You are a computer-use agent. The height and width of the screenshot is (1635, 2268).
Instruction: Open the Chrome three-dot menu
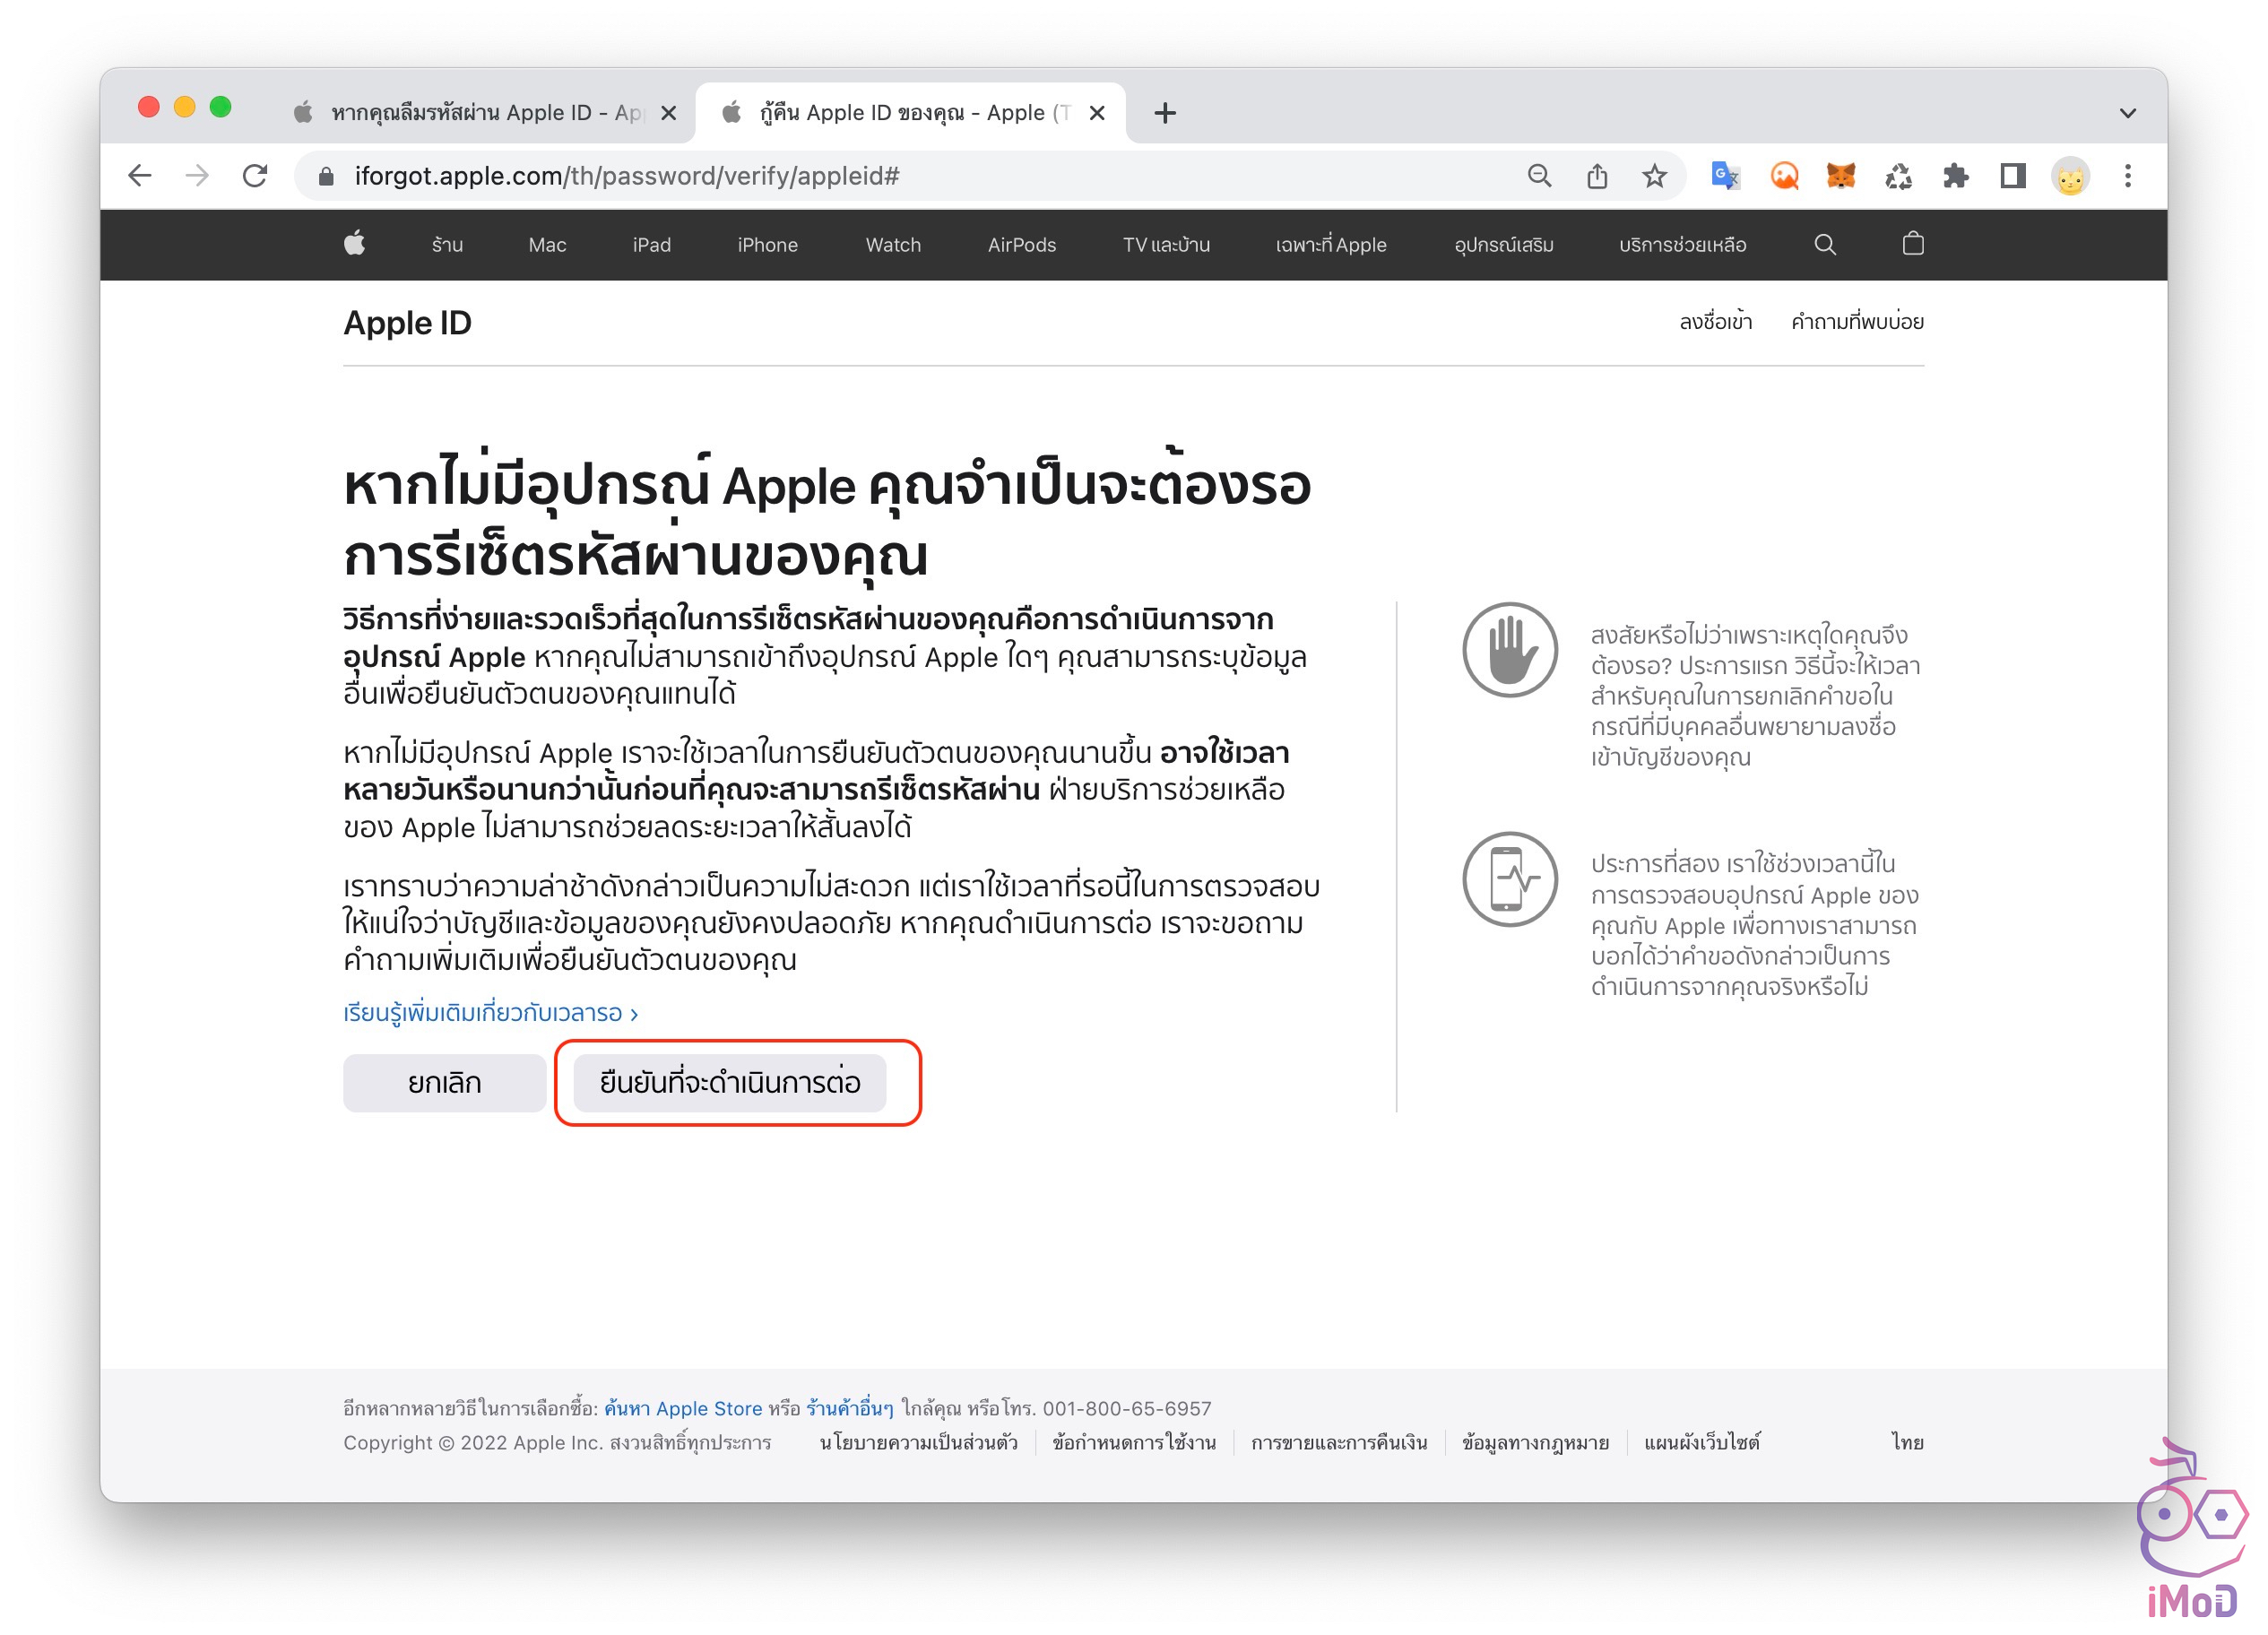tap(2127, 176)
